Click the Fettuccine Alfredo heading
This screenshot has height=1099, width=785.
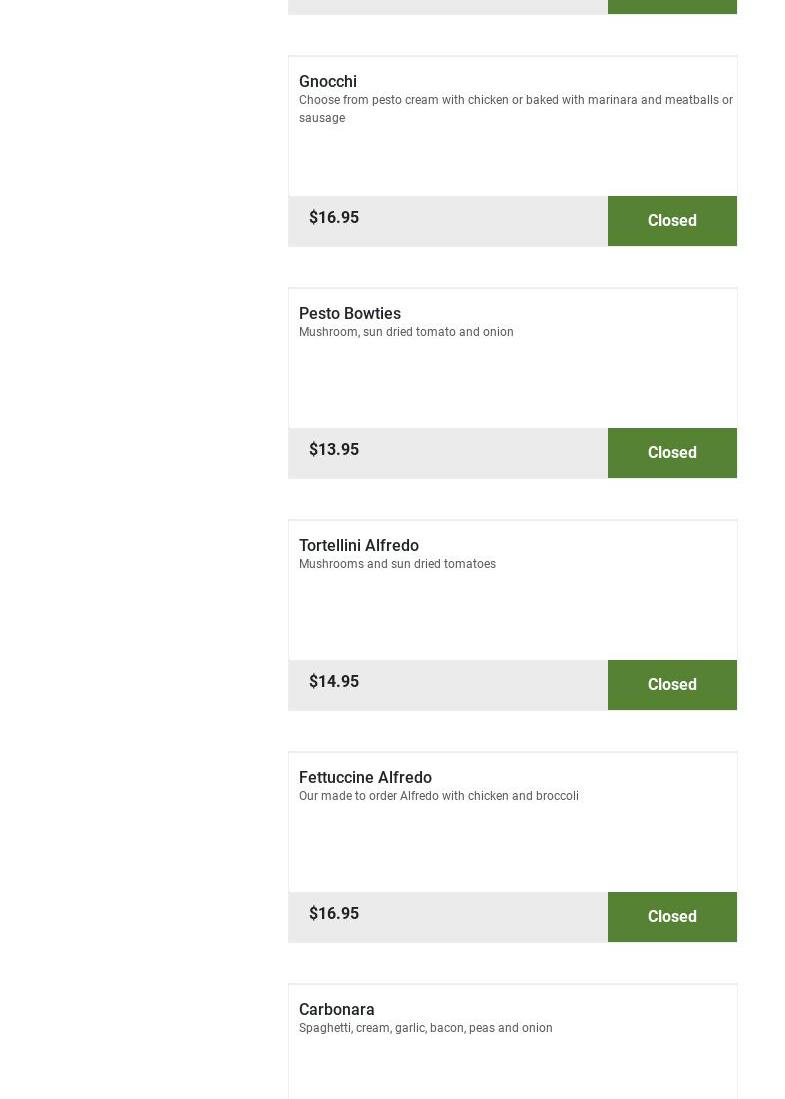[365, 778]
